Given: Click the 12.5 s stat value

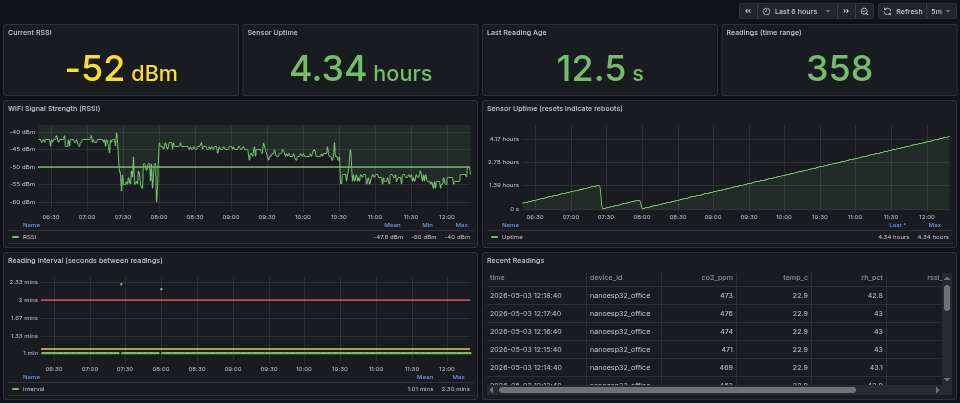Looking at the screenshot, I should coord(599,69).
